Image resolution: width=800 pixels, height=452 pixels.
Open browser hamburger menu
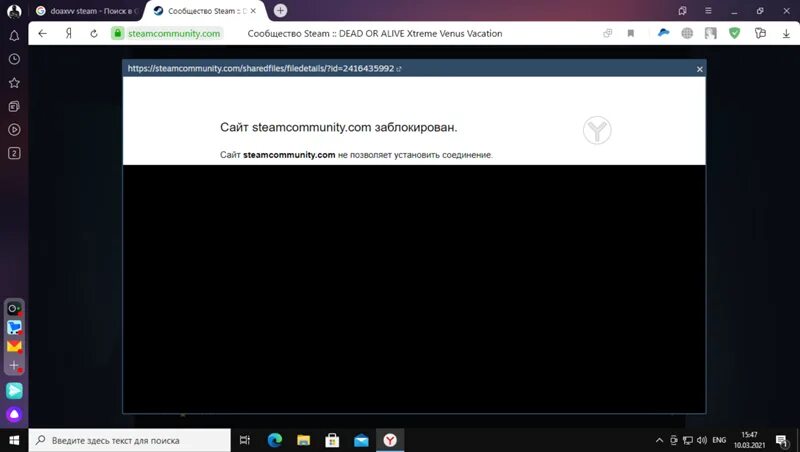pos(708,11)
